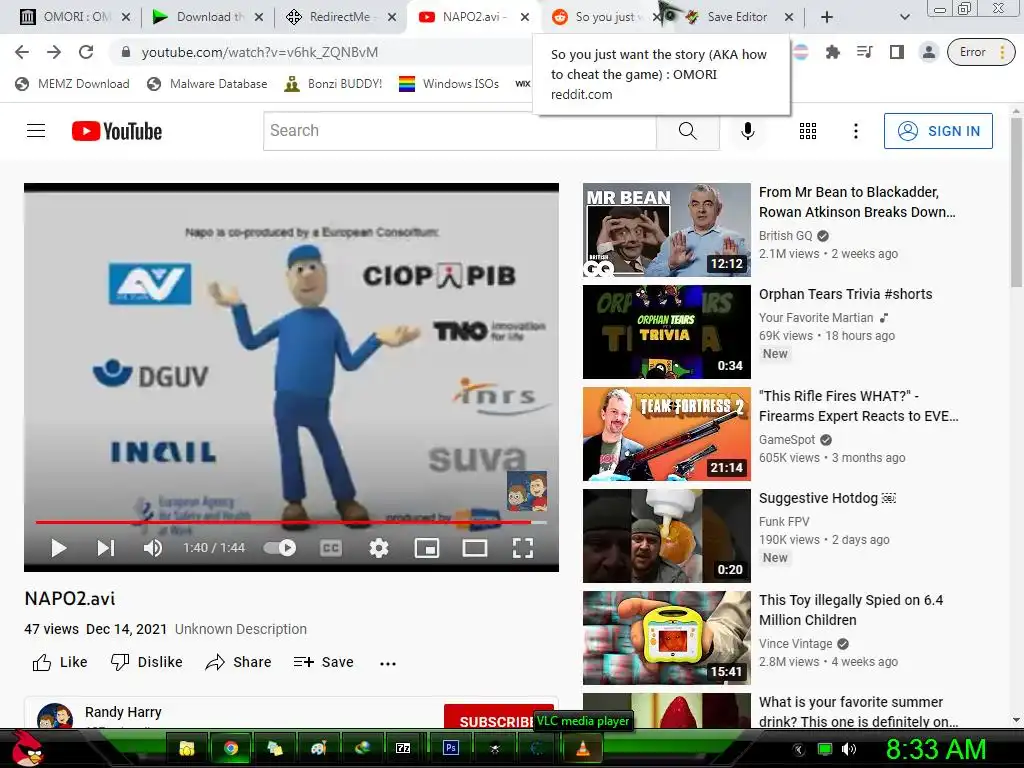
Task: Go forward one page
Action: coord(54,52)
